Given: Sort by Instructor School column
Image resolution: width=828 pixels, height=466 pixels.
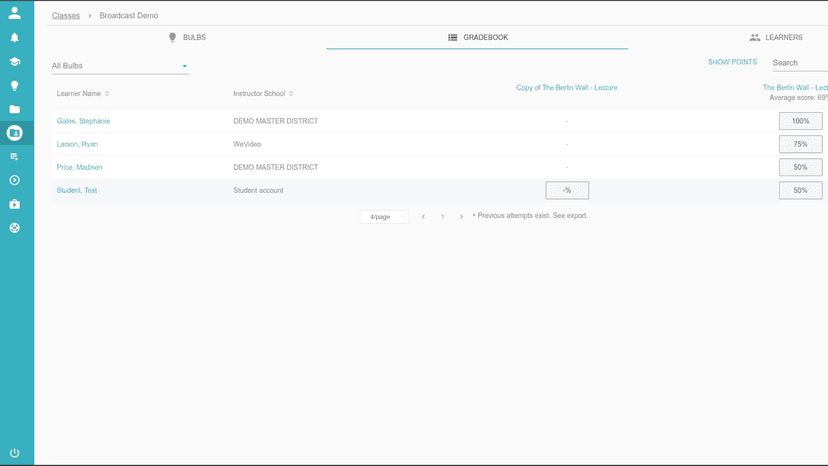Looking at the screenshot, I should pyautogui.click(x=264, y=94).
